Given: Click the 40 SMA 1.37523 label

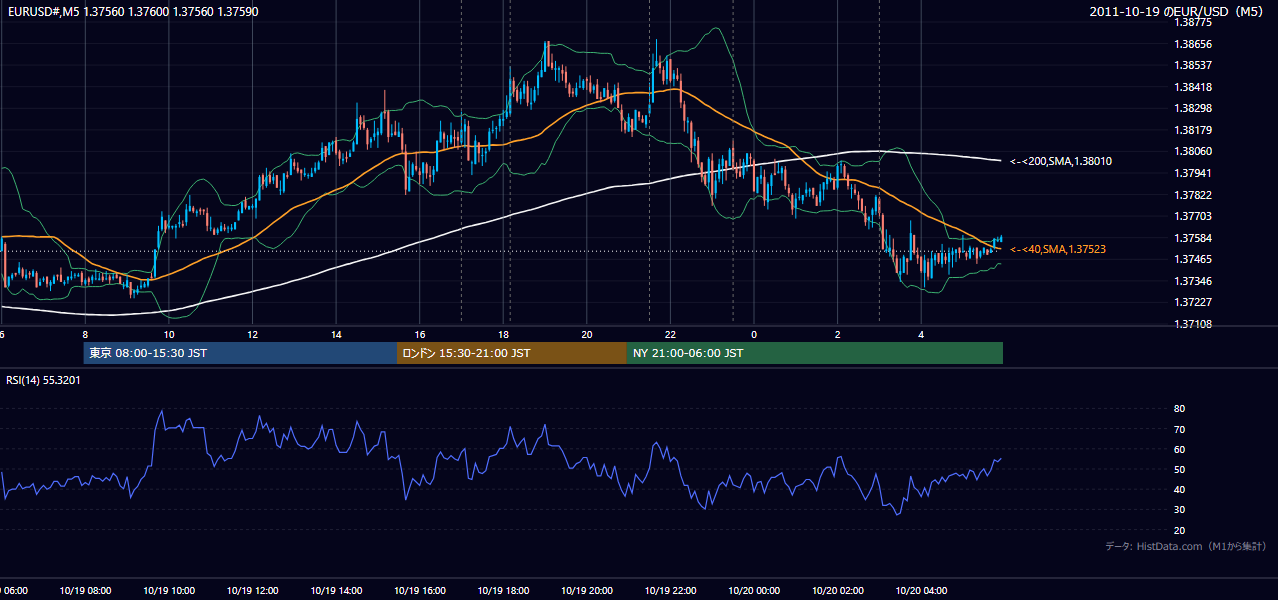Looking at the screenshot, I should 1058,249.
